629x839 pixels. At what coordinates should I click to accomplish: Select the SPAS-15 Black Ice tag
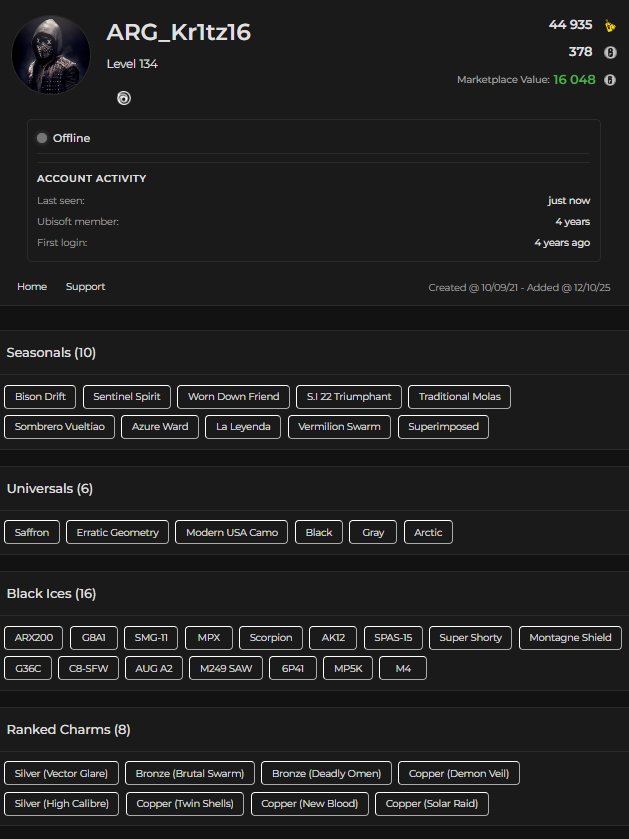click(x=393, y=637)
